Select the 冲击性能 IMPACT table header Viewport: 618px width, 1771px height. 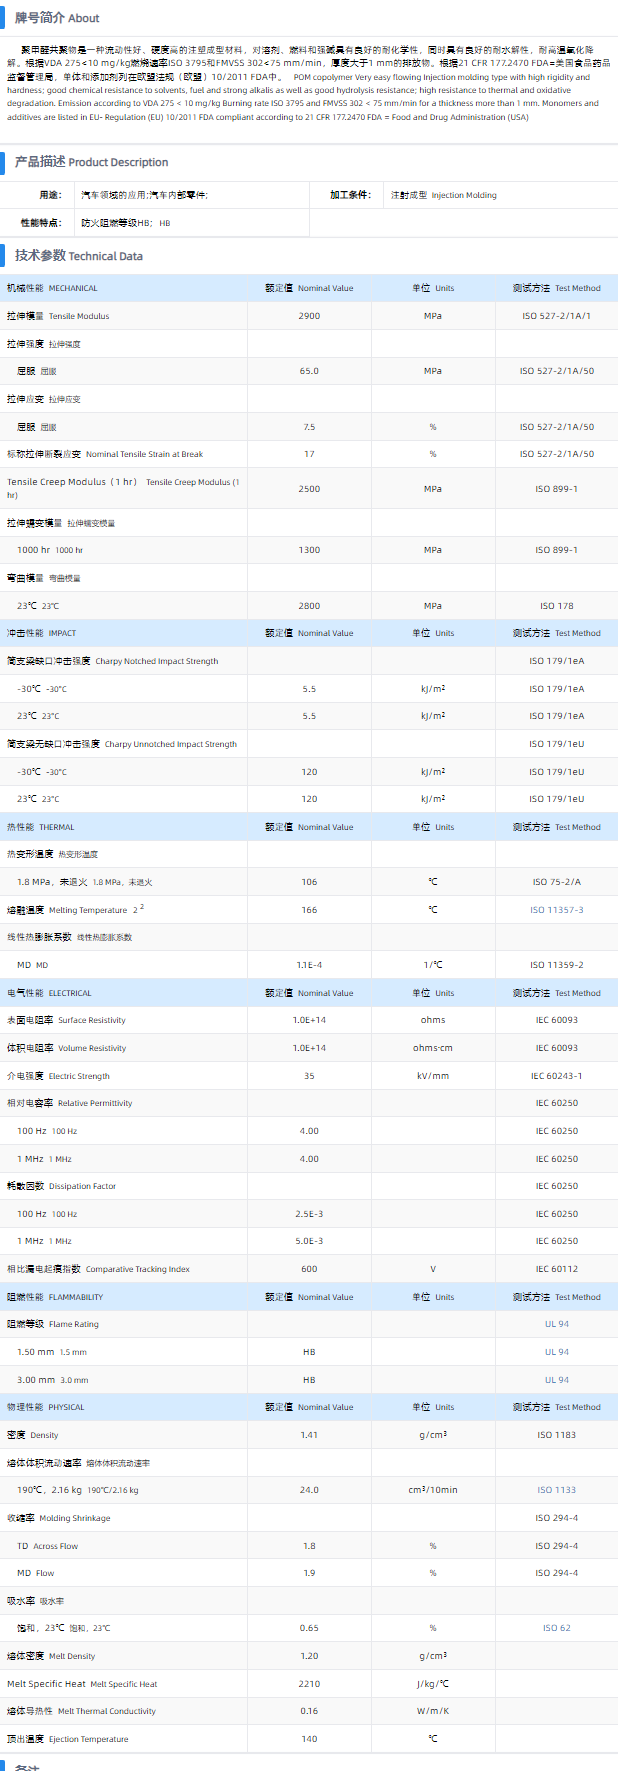(41, 633)
